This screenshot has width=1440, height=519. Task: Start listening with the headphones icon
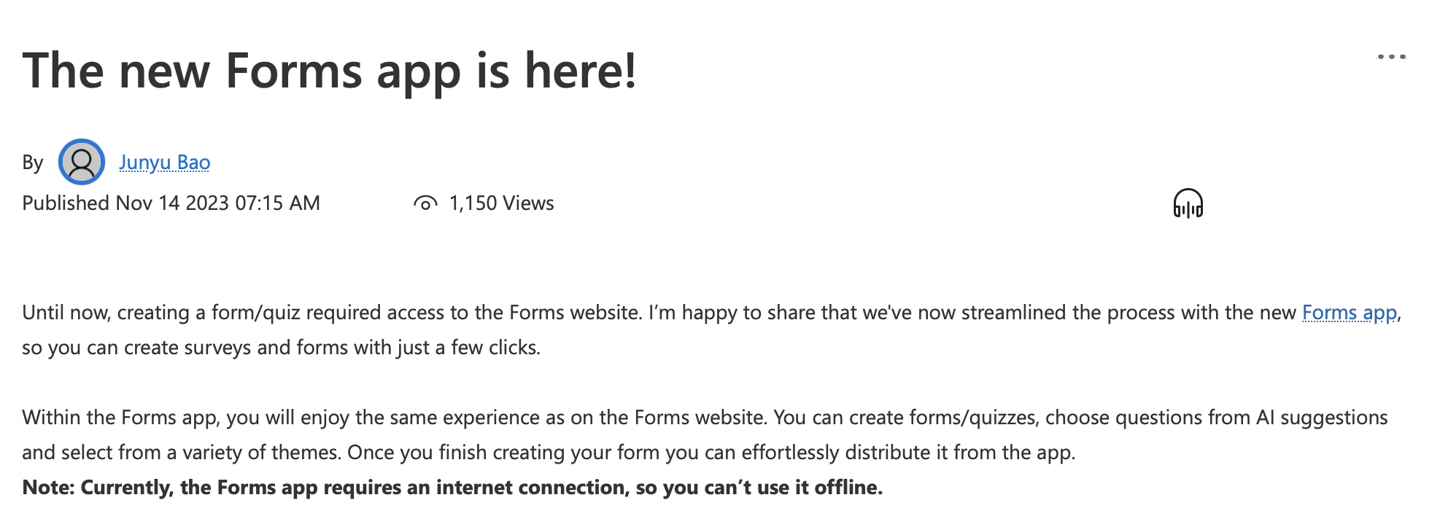pos(1187,204)
